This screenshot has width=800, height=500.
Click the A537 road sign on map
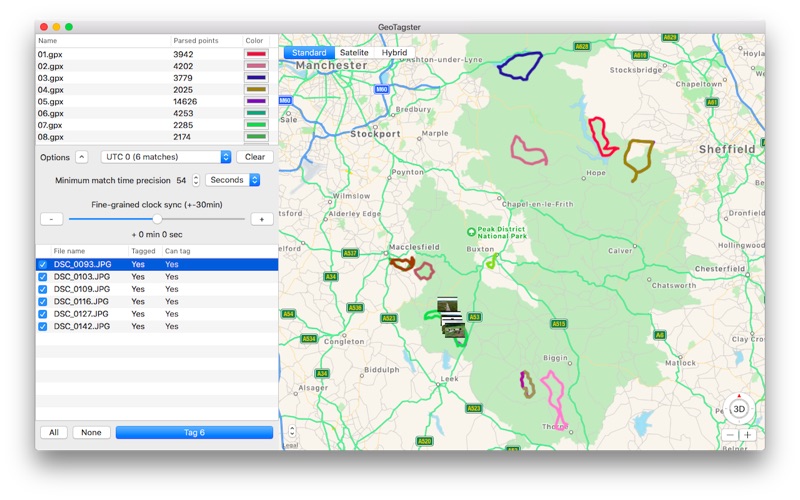pos(349,253)
